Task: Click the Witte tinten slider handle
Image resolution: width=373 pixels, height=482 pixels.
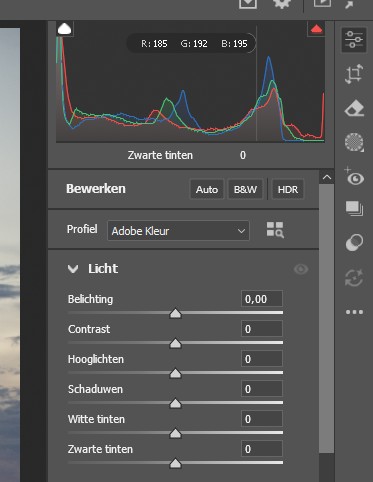Action: [175, 434]
